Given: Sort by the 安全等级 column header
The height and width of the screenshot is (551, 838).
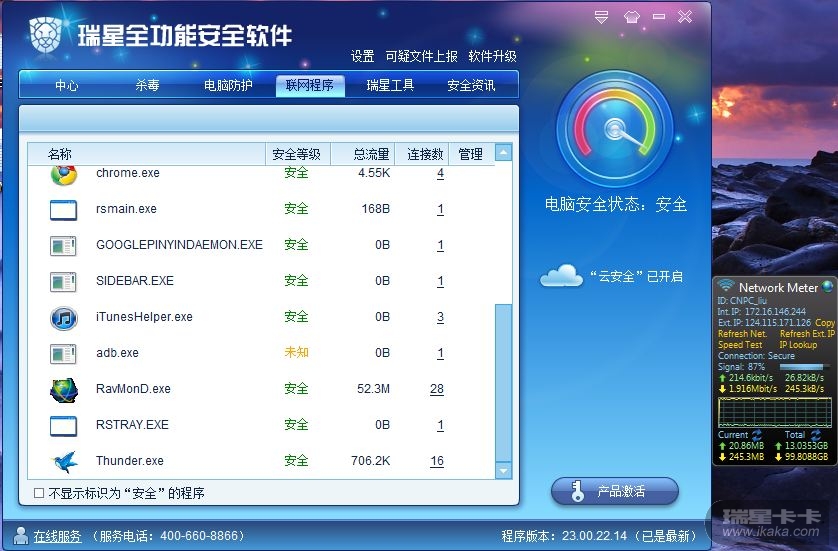Looking at the screenshot, I should click(x=298, y=154).
